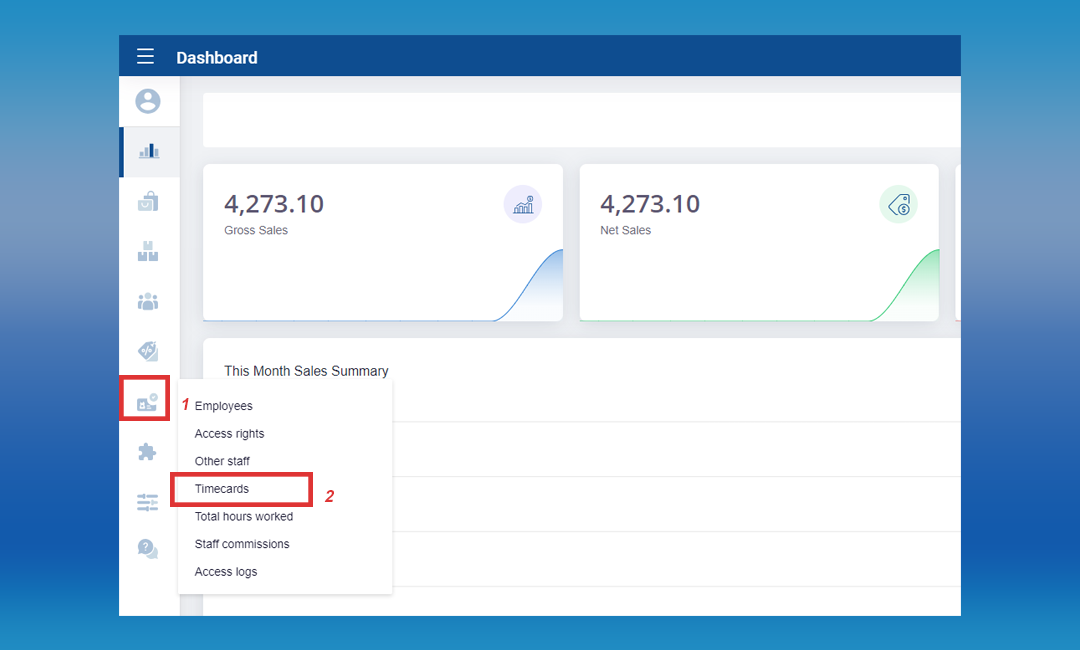
Task: Open the discount tag sidebar icon
Action: pos(148,351)
